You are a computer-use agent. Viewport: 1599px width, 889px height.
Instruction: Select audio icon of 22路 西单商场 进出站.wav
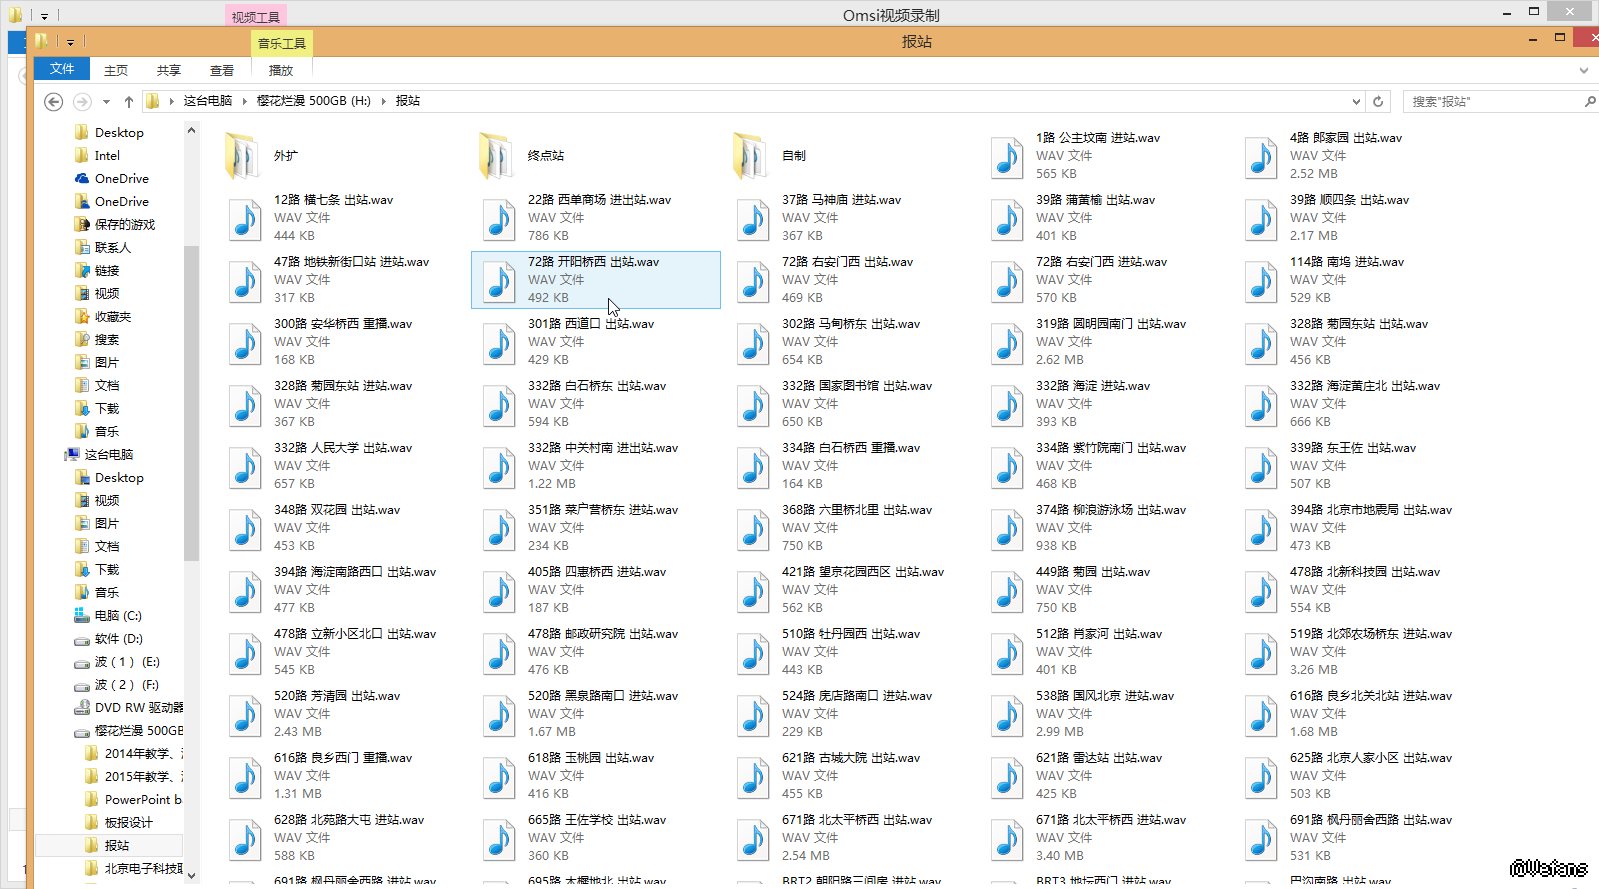point(499,218)
